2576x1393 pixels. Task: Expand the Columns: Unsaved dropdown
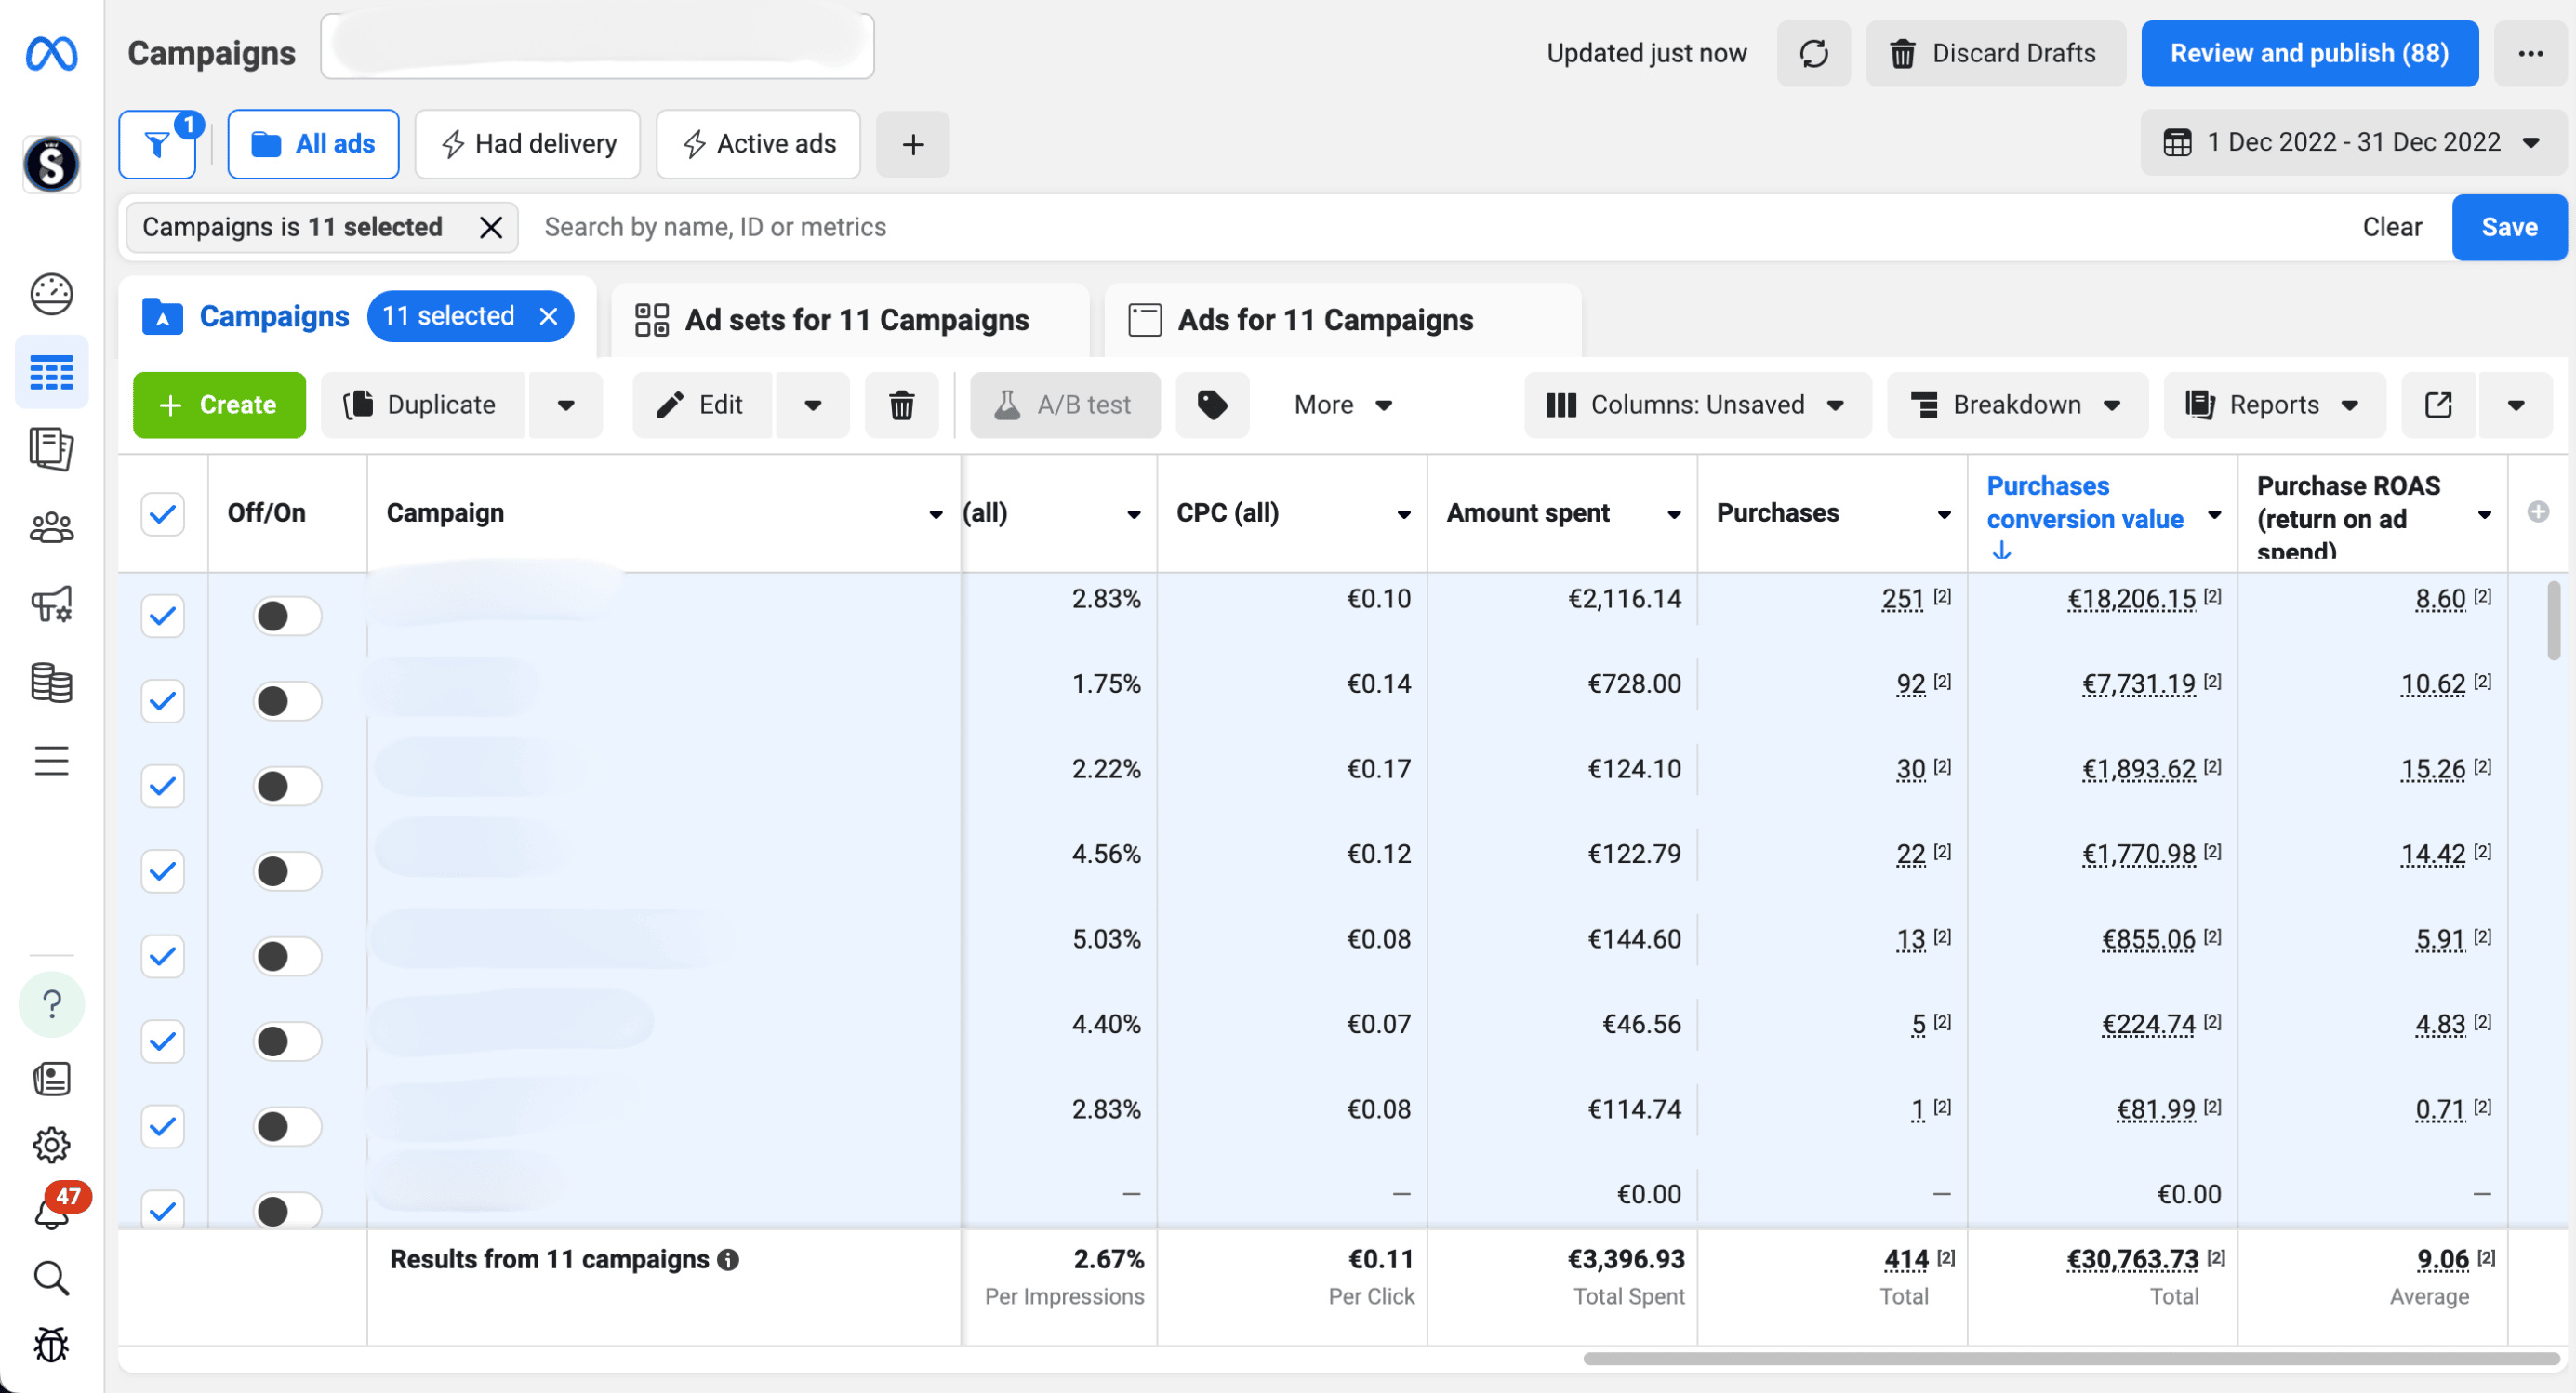tap(1697, 405)
